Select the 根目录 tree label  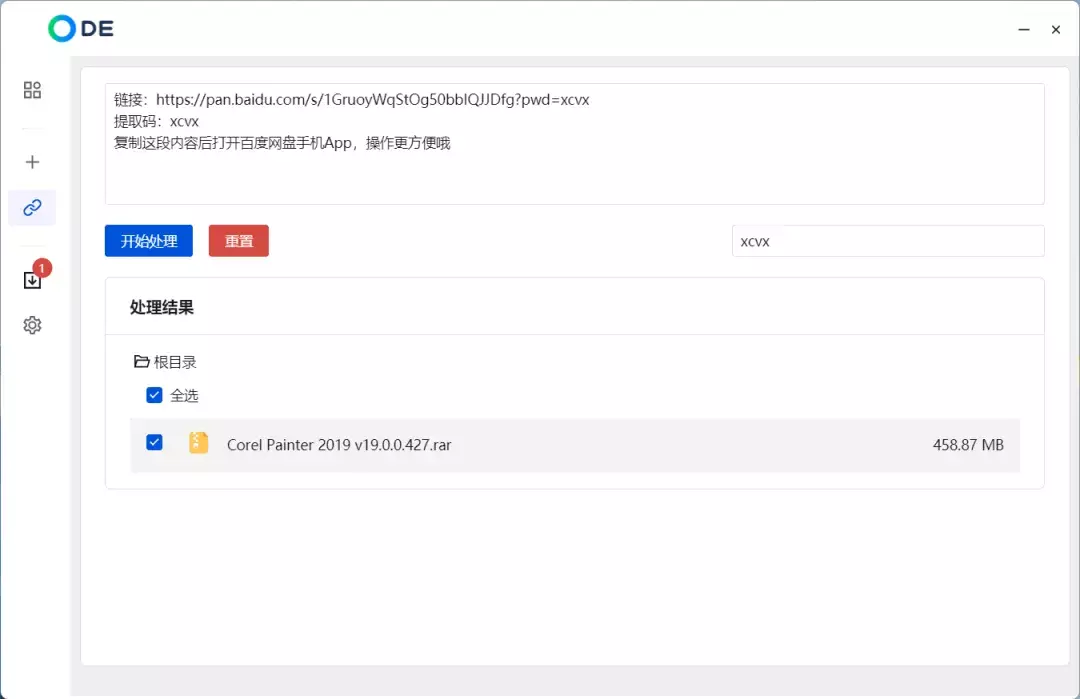(x=175, y=362)
